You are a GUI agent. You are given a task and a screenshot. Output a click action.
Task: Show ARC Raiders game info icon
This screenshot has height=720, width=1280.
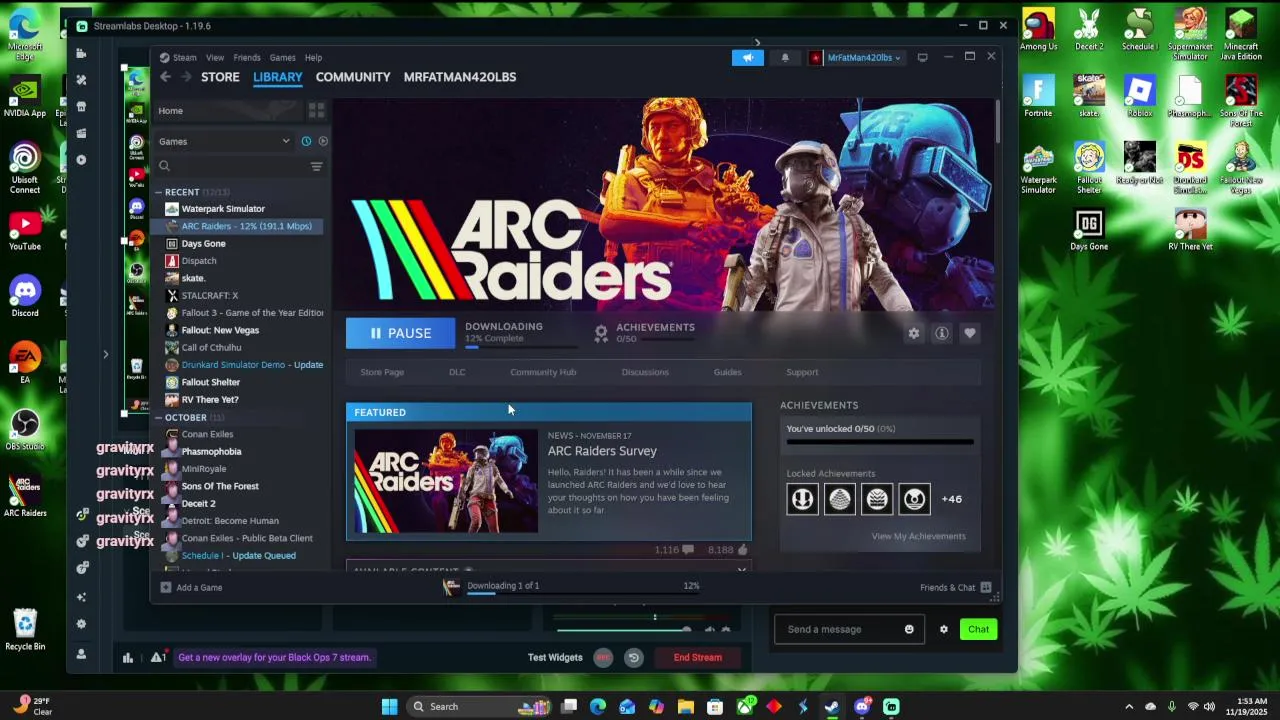tap(942, 333)
